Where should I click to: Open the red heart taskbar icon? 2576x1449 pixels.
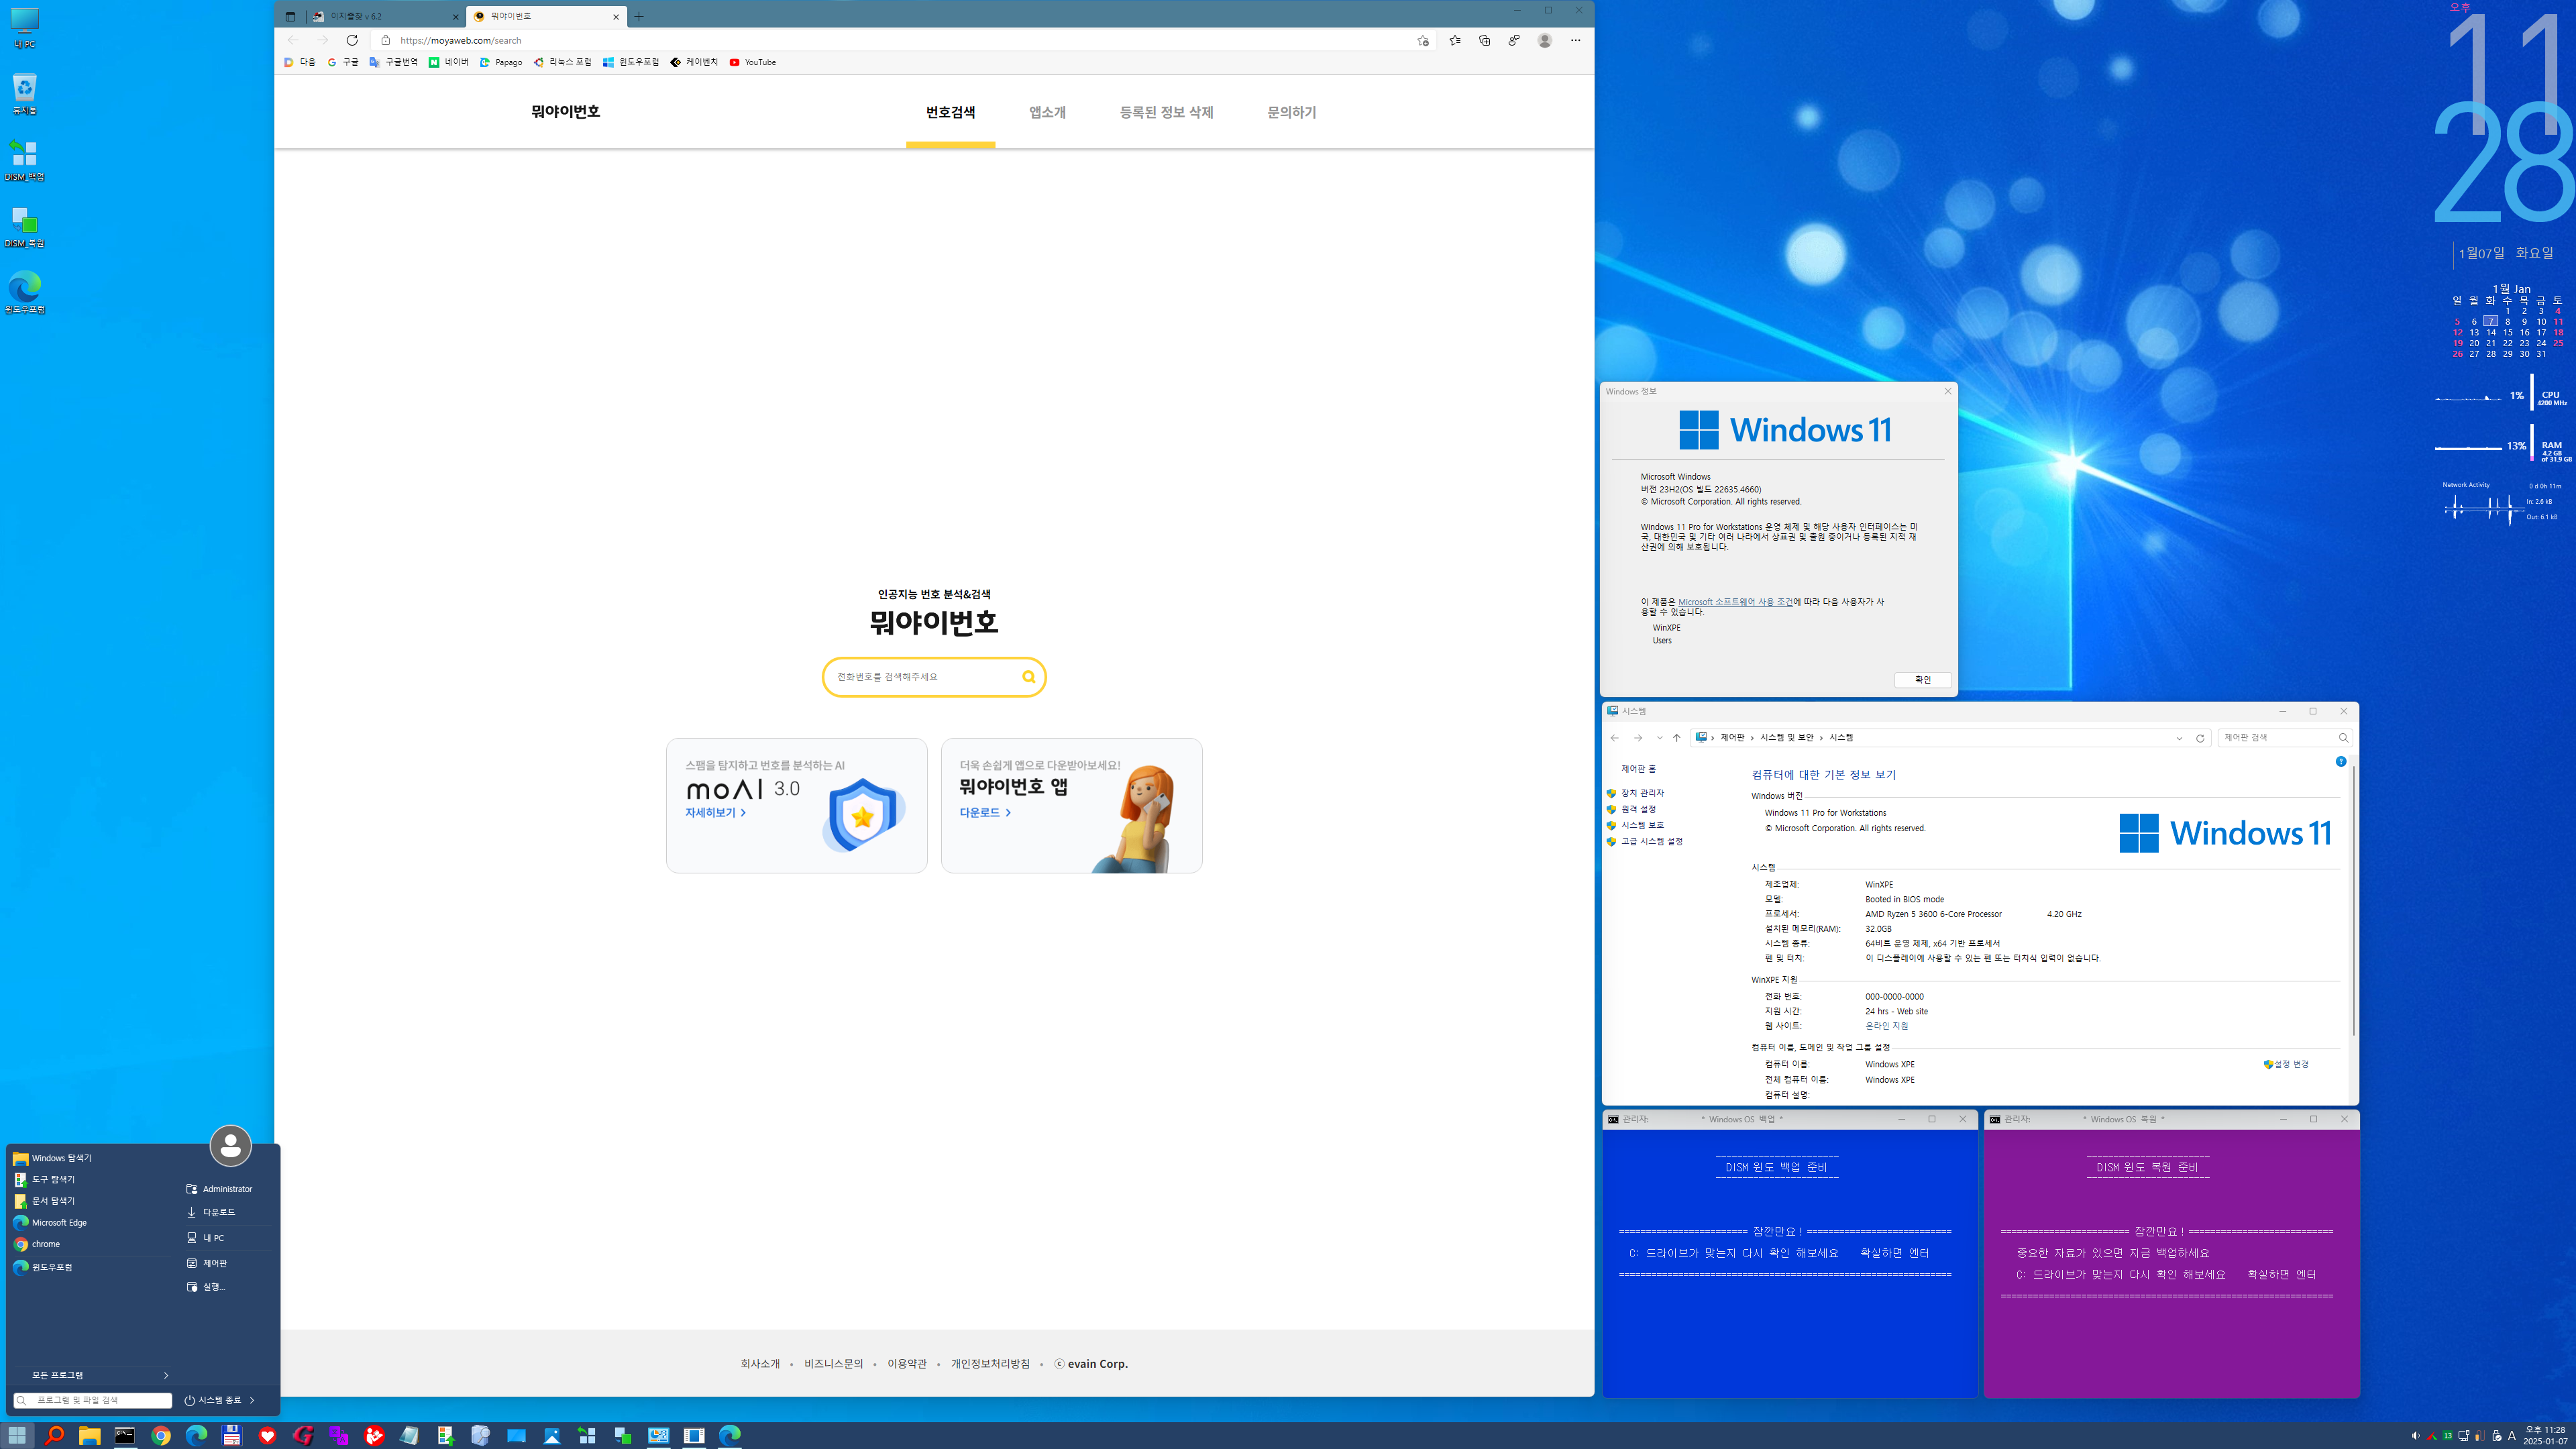[x=267, y=1435]
